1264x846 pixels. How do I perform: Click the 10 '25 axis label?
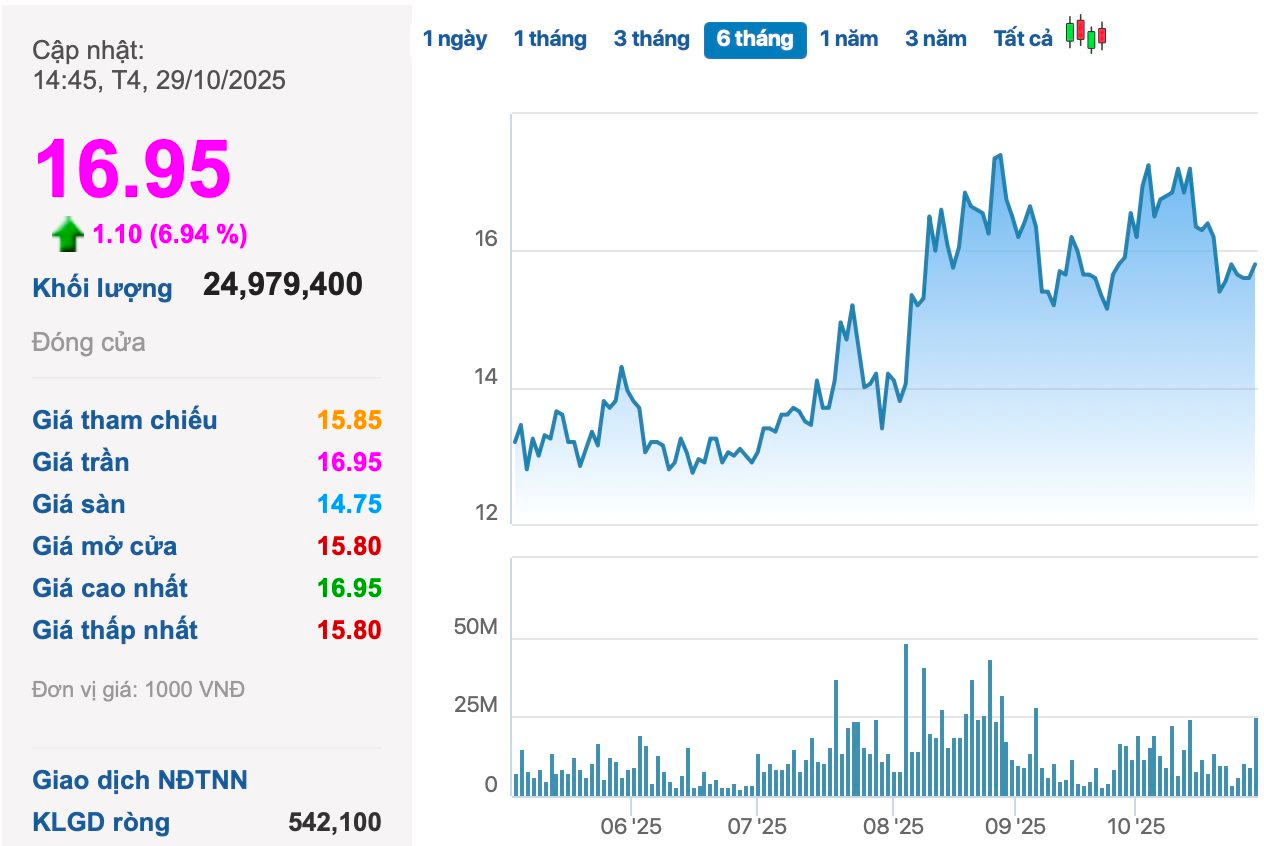pyautogui.click(x=1136, y=827)
